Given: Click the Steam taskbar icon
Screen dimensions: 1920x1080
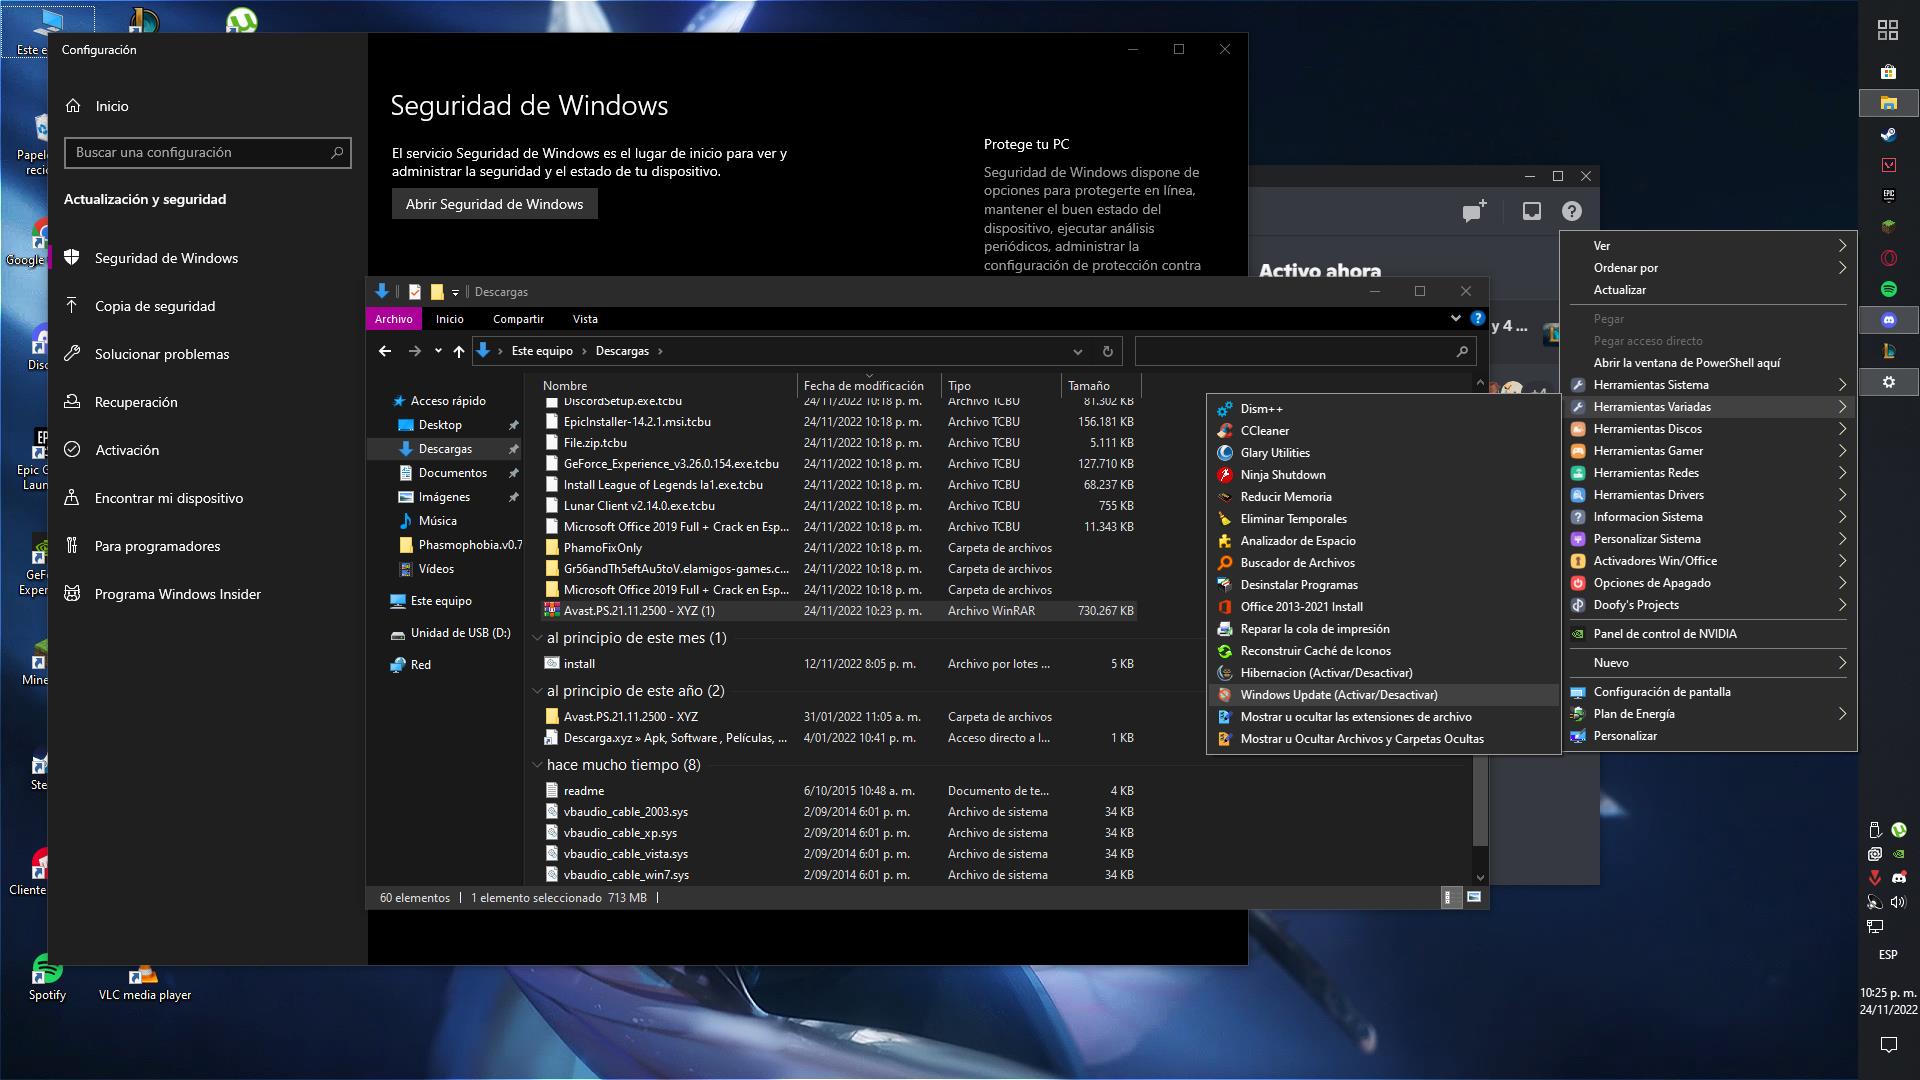Looking at the screenshot, I should pos(1888,134).
